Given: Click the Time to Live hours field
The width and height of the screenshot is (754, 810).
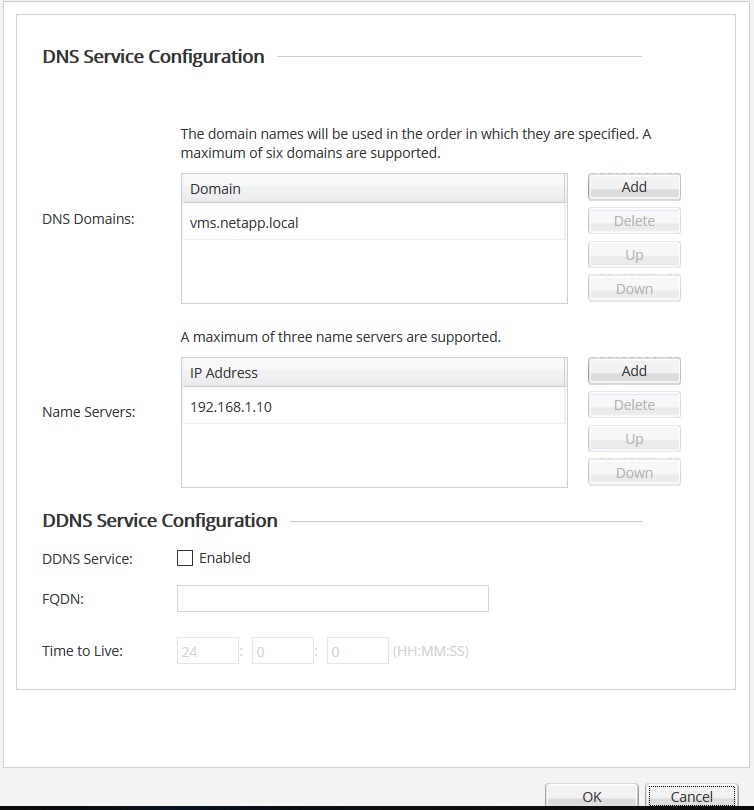Looking at the screenshot, I should click(x=208, y=651).
